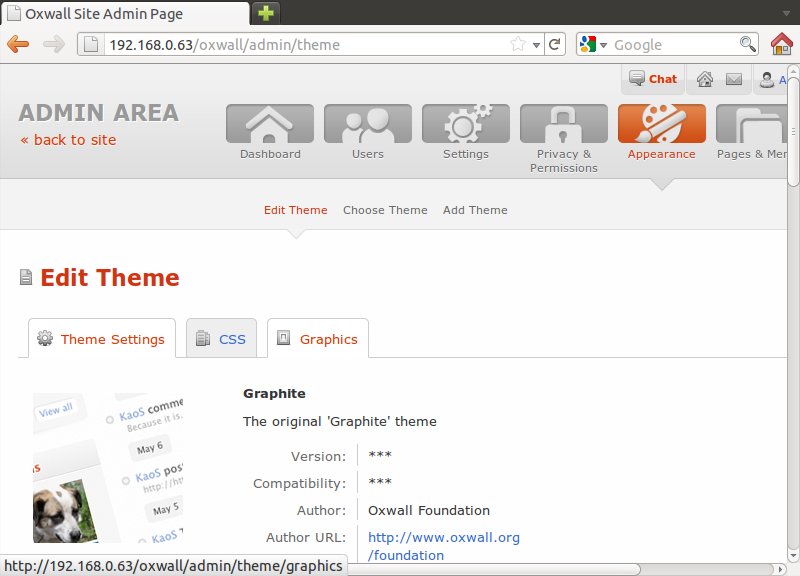Click the horizontal scrollbar right arrow
This screenshot has height=576, width=800.
coord(780,569)
